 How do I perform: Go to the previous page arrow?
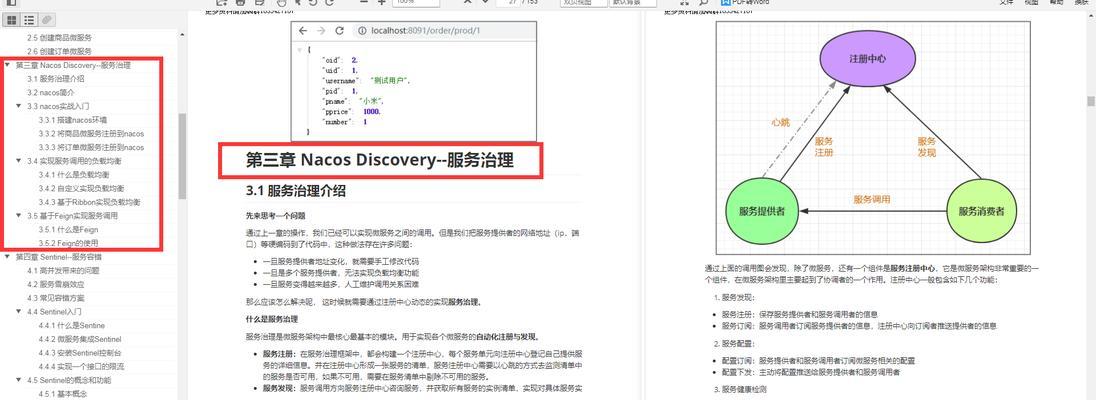coord(467,3)
